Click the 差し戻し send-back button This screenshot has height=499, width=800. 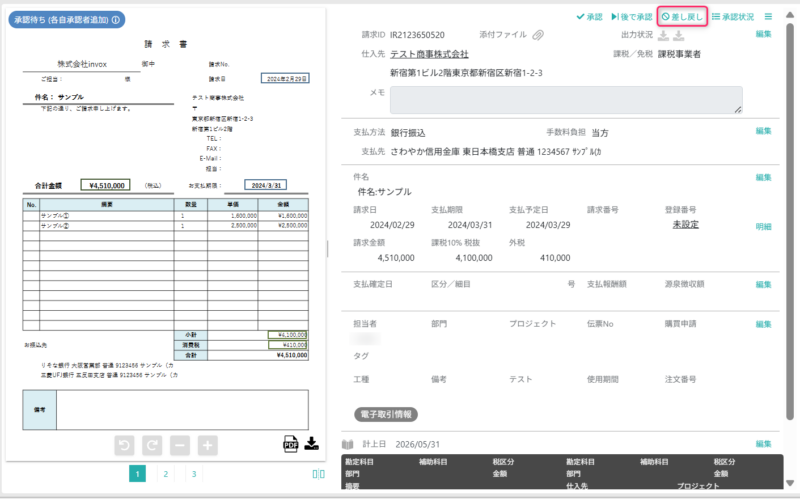point(682,17)
